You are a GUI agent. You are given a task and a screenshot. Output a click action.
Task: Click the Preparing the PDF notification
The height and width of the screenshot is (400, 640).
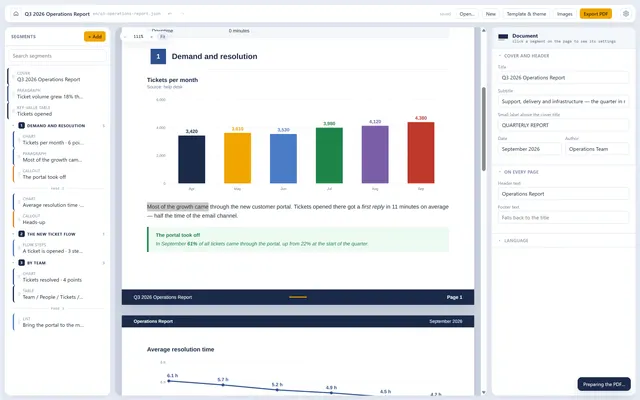click(604, 384)
